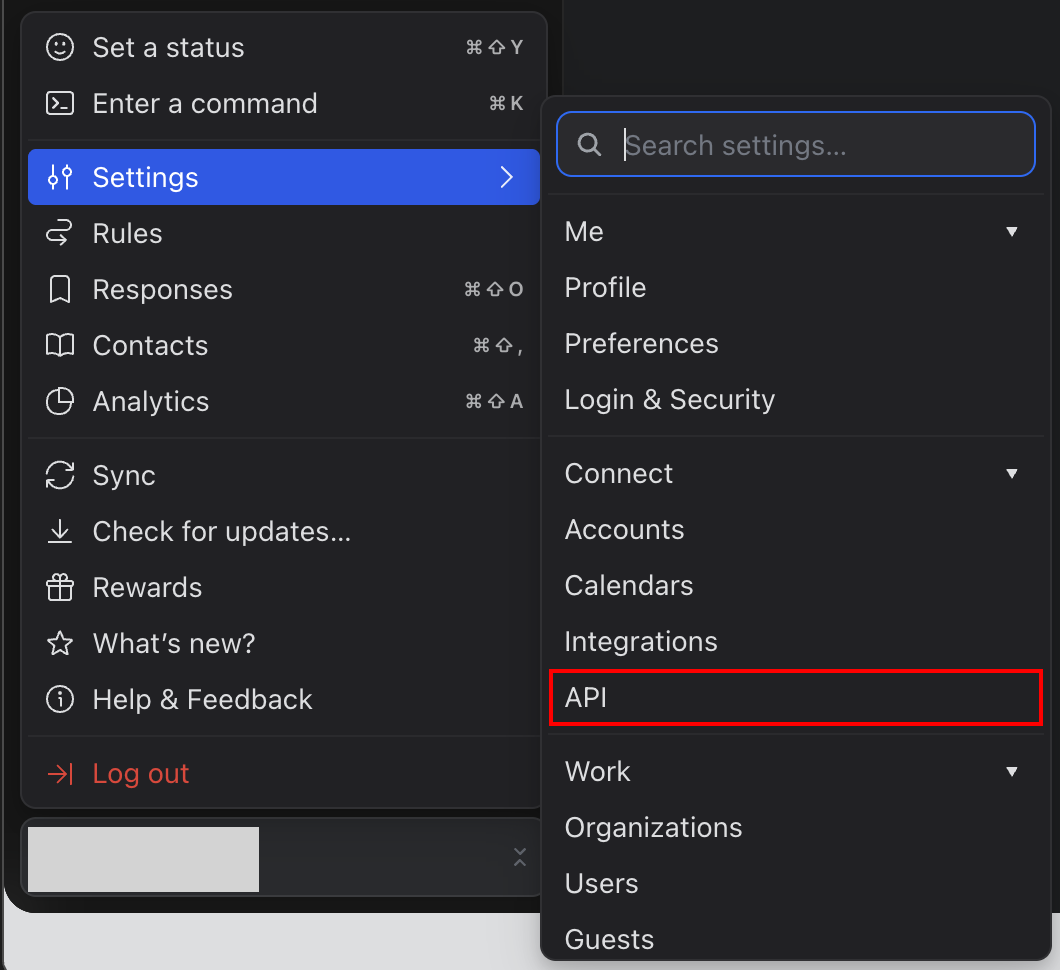Click the gift box Rewards icon
Viewport: 1060px width, 970px height.
(59, 587)
